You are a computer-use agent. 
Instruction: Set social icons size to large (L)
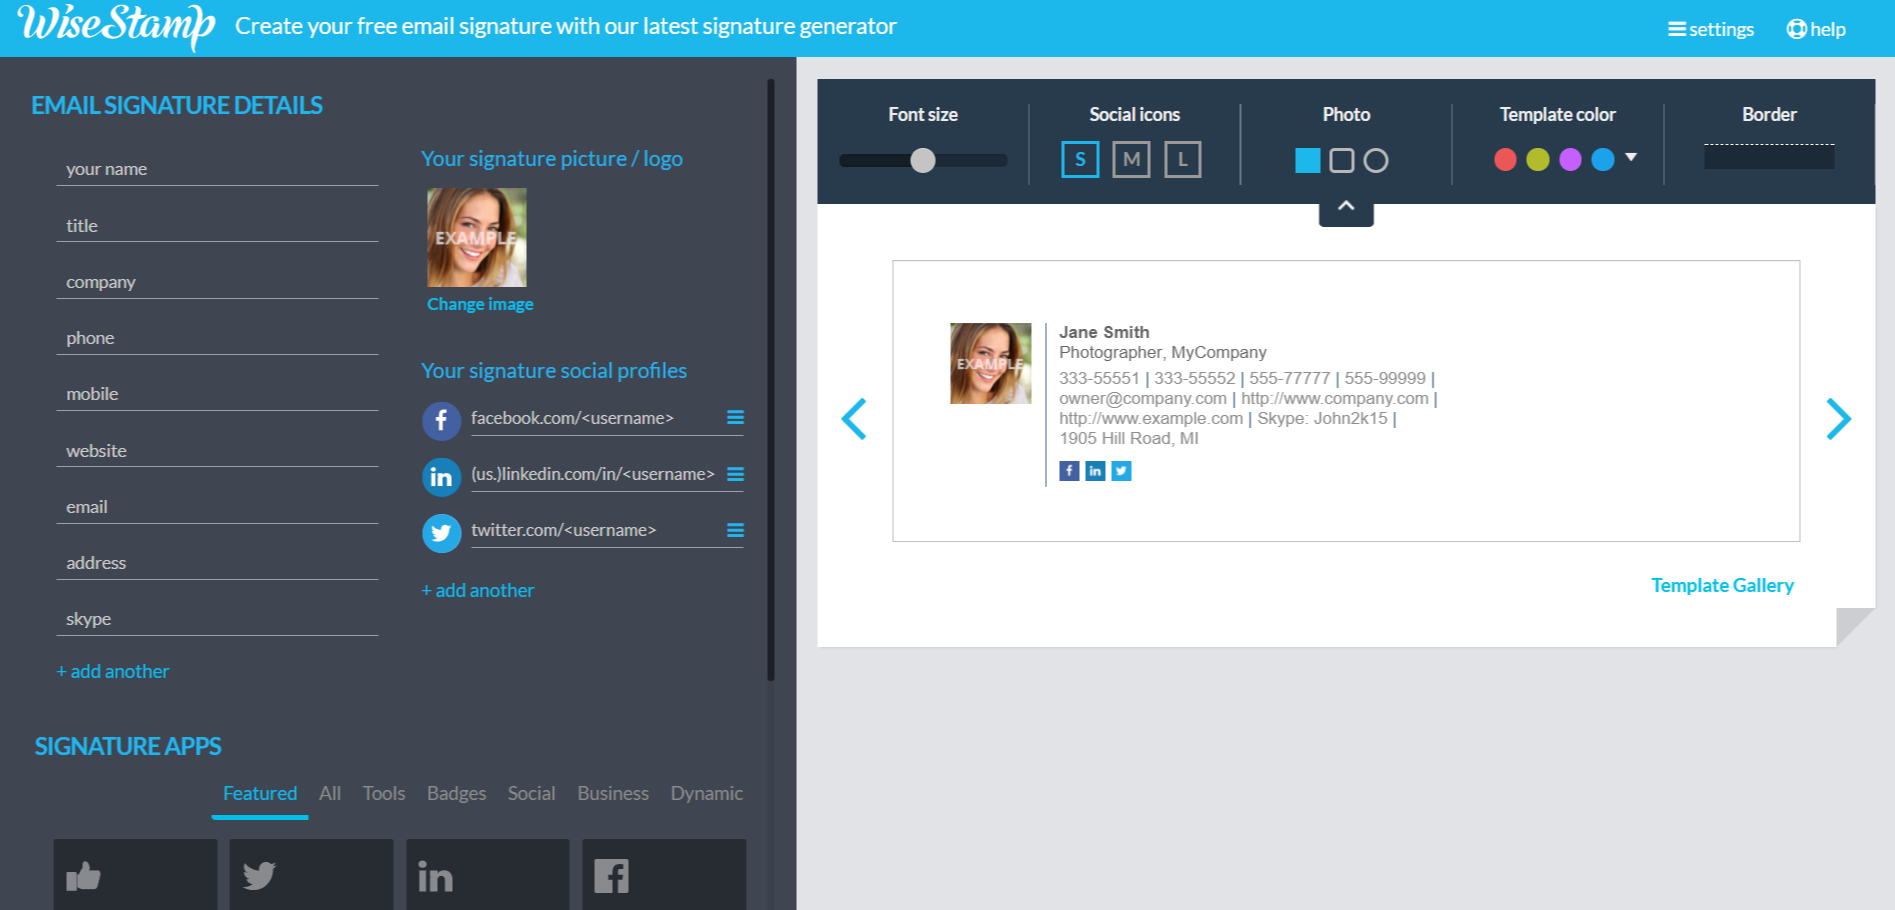click(x=1183, y=159)
